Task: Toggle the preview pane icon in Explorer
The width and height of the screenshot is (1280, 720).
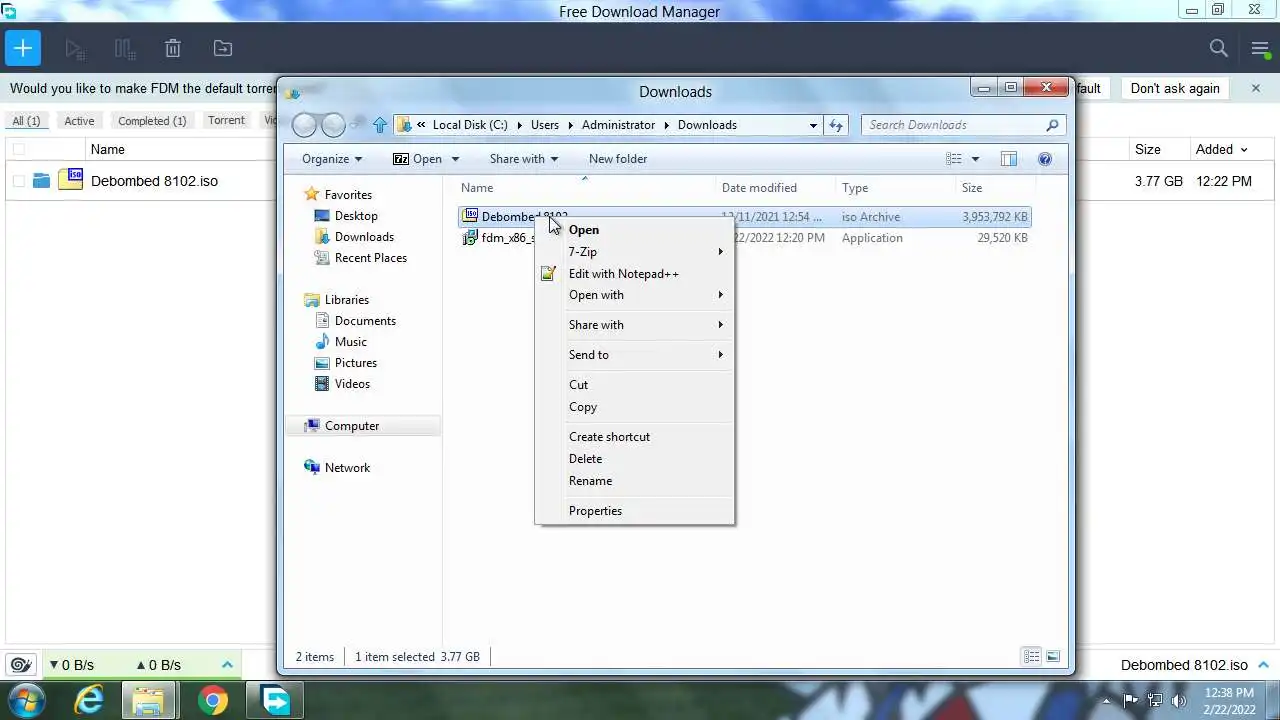Action: [1009, 159]
